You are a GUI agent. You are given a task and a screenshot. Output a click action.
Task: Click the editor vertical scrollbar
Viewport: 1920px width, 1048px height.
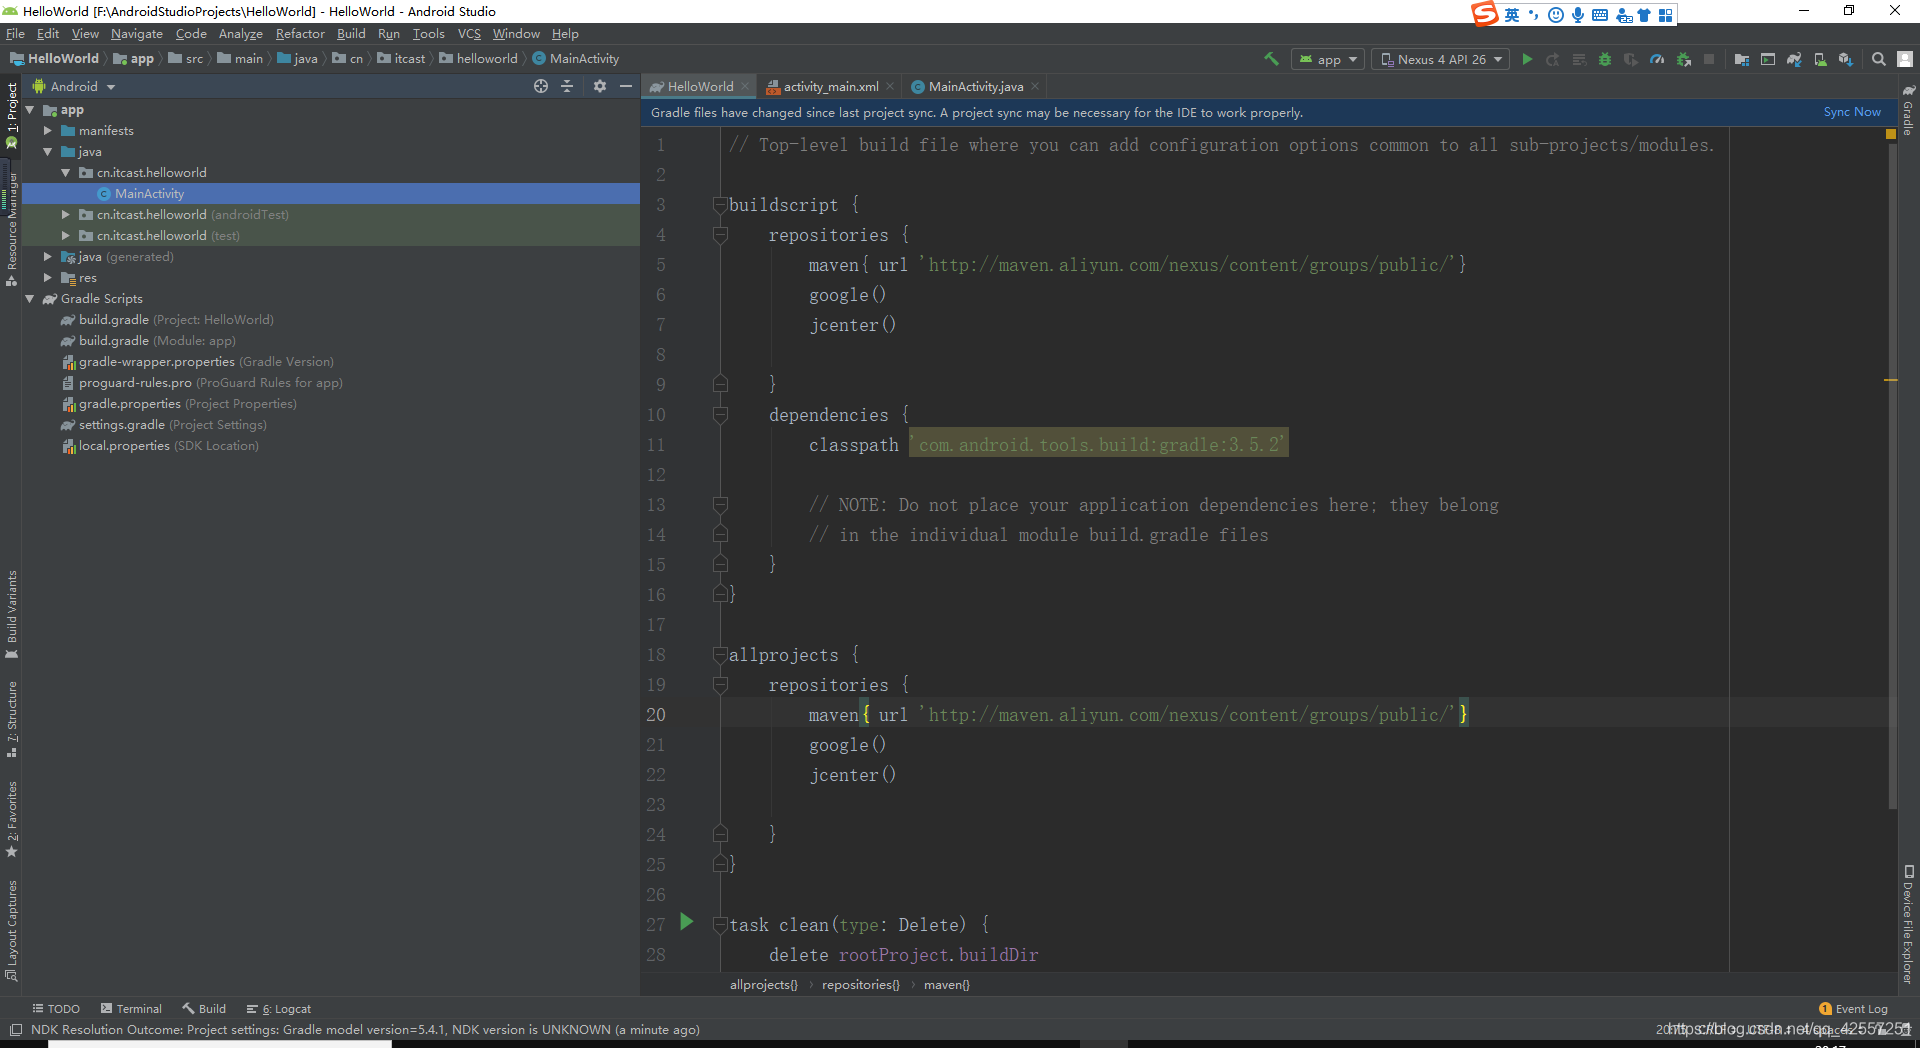coord(1892,475)
